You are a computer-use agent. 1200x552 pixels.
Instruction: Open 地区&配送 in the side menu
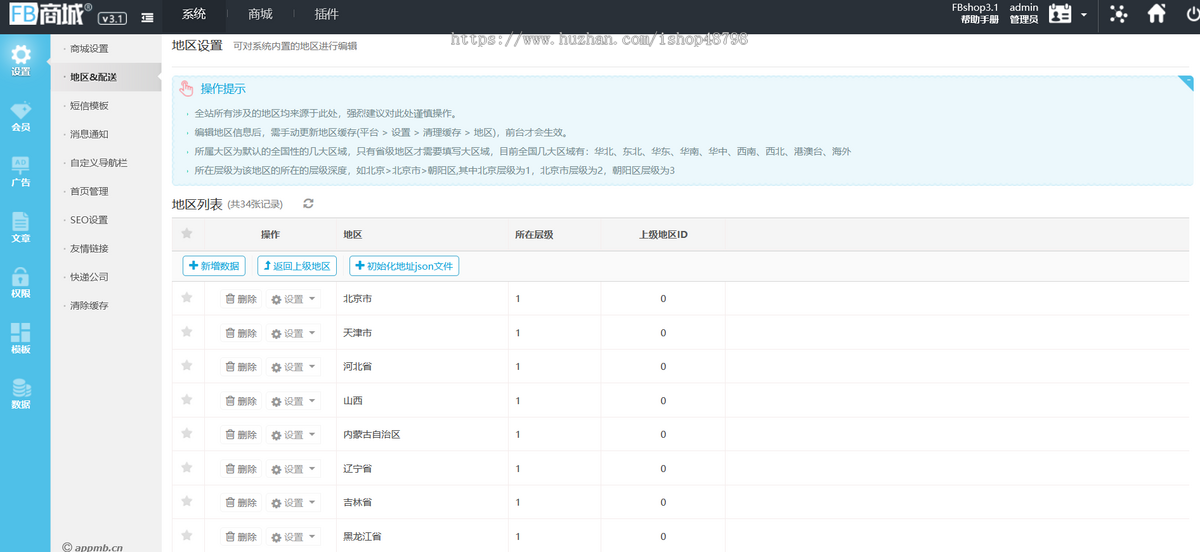pos(93,77)
